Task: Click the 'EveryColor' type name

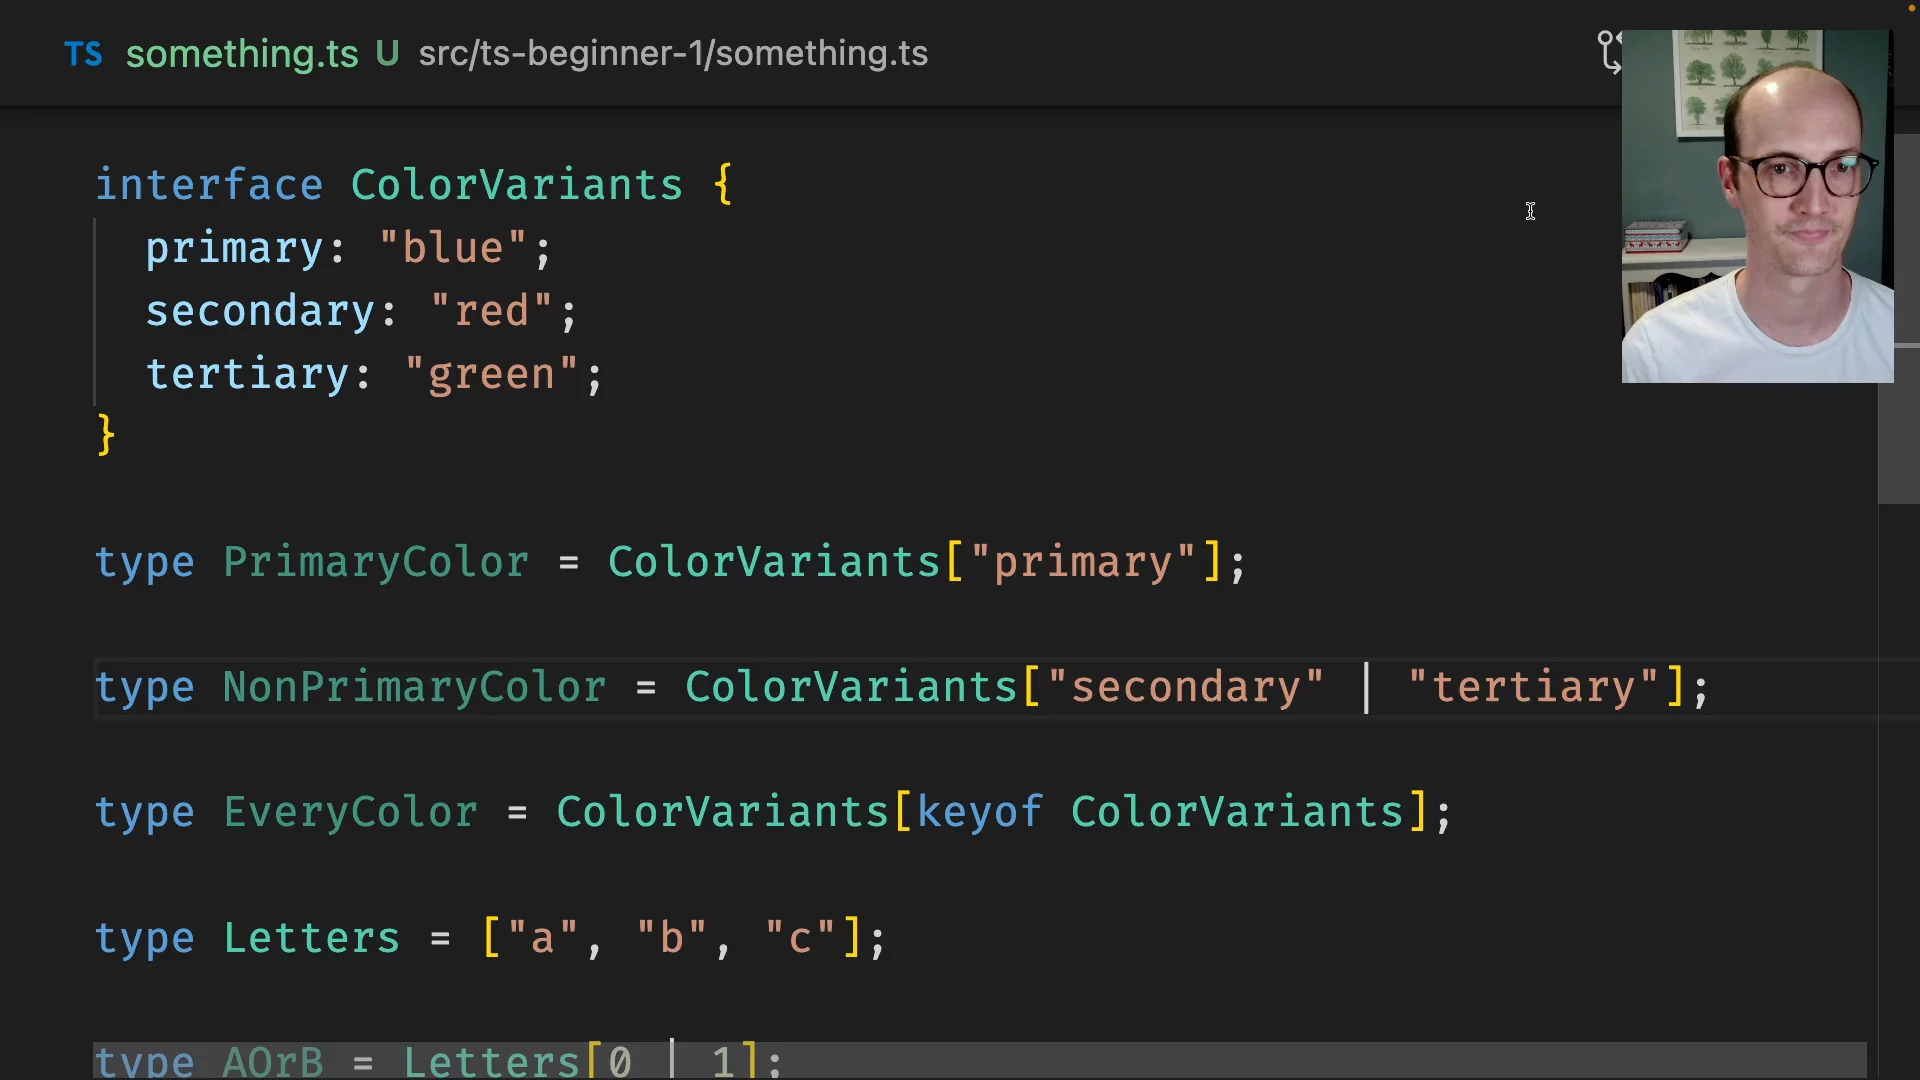Action: click(350, 812)
